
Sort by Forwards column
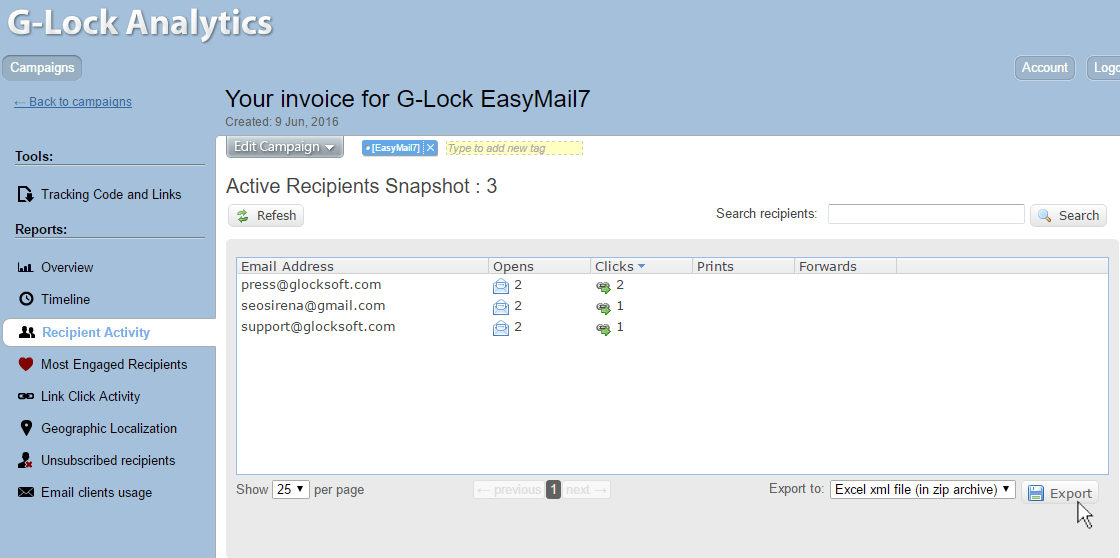click(845, 266)
